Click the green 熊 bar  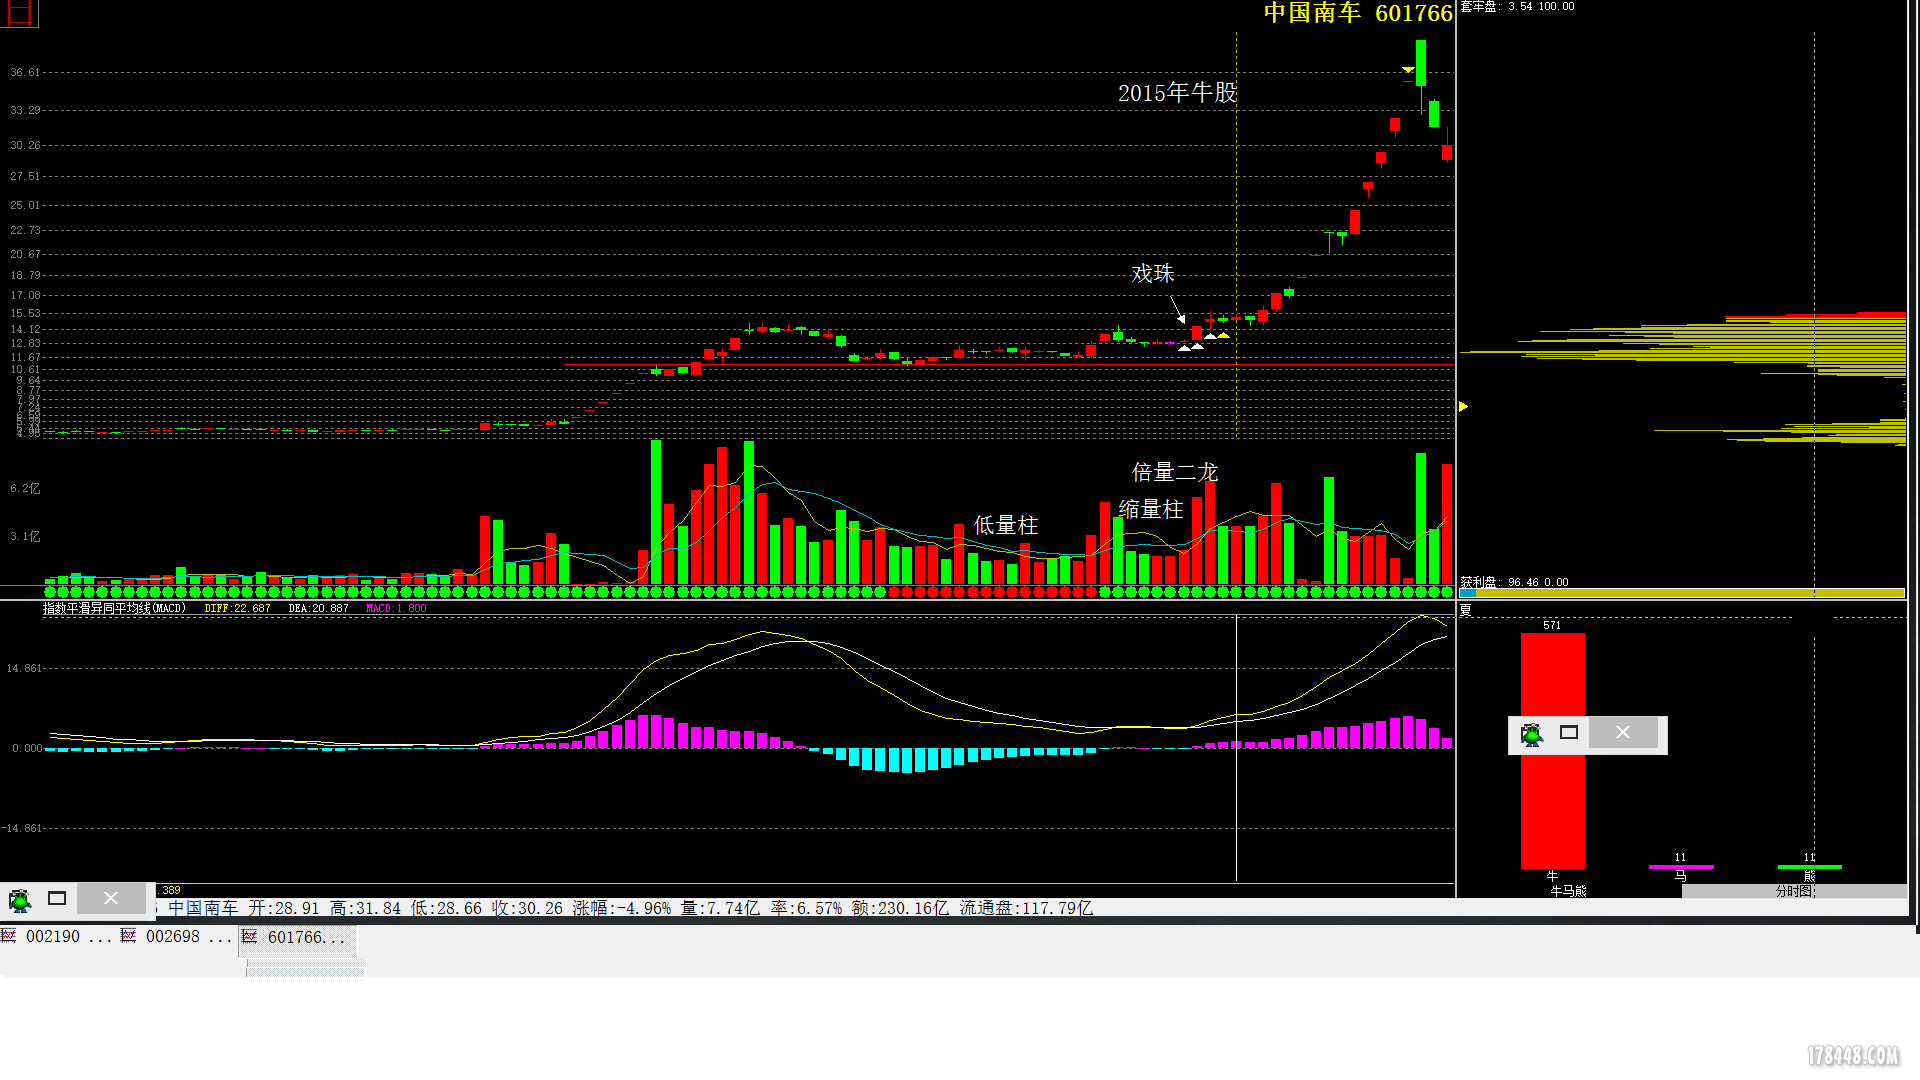coord(1809,867)
